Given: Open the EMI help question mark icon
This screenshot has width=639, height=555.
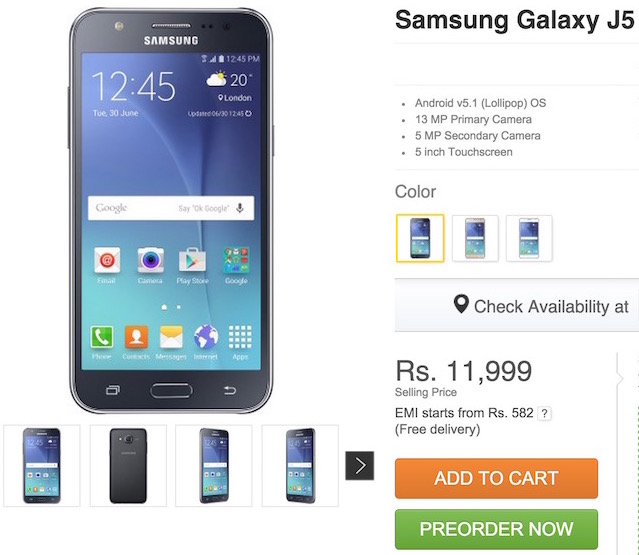Looking at the screenshot, I should pyautogui.click(x=544, y=414).
